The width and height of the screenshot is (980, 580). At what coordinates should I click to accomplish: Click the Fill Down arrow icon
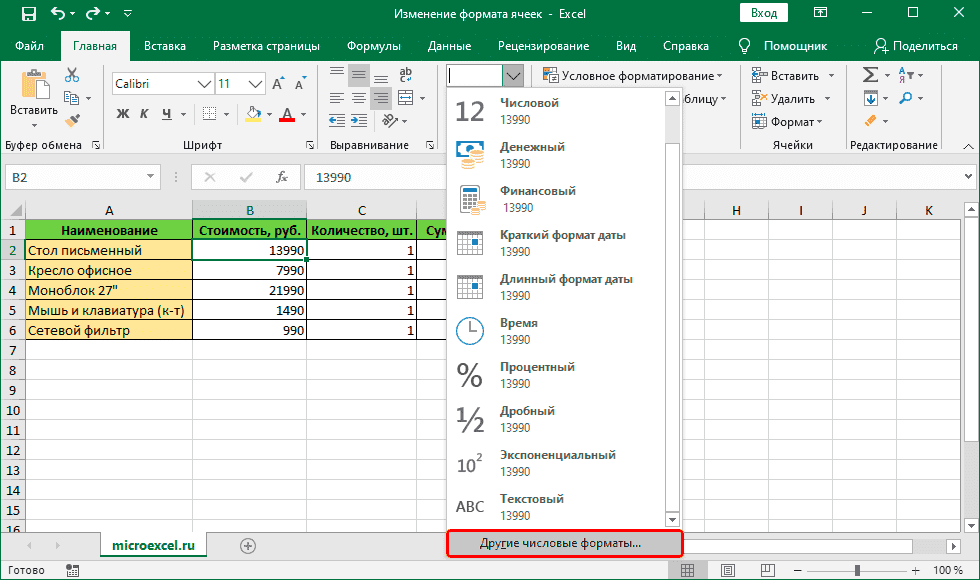(871, 98)
